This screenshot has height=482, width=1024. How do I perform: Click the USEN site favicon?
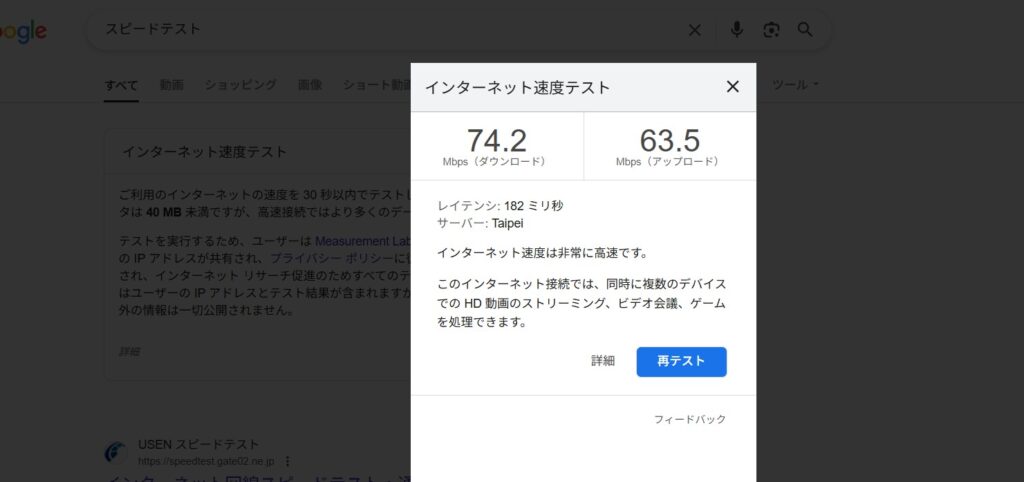pos(116,451)
